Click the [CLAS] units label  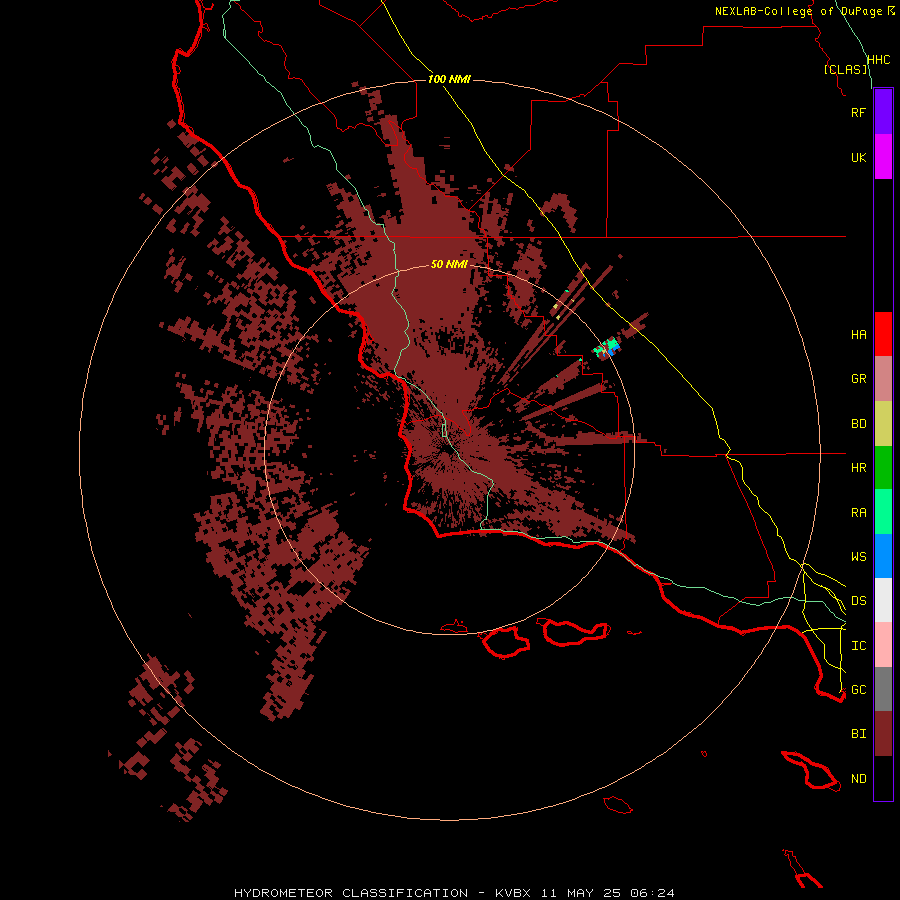pyautogui.click(x=845, y=69)
